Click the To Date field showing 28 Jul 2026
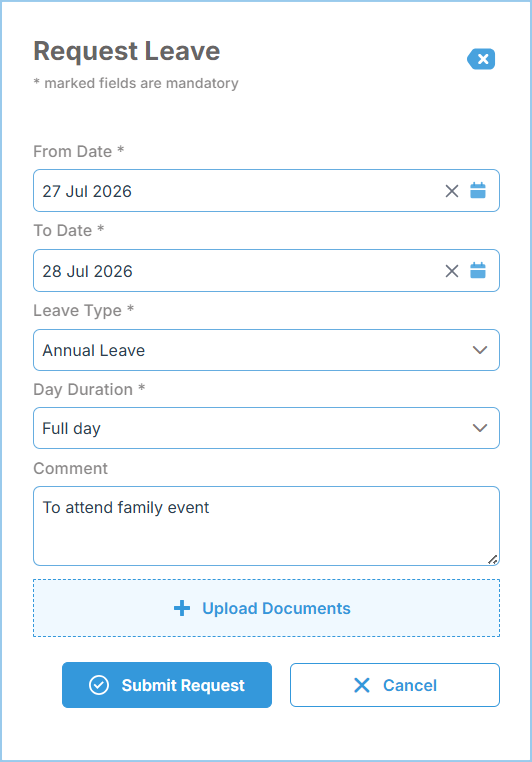Viewport: 532px width, 762px height. [x=266, y=270]
